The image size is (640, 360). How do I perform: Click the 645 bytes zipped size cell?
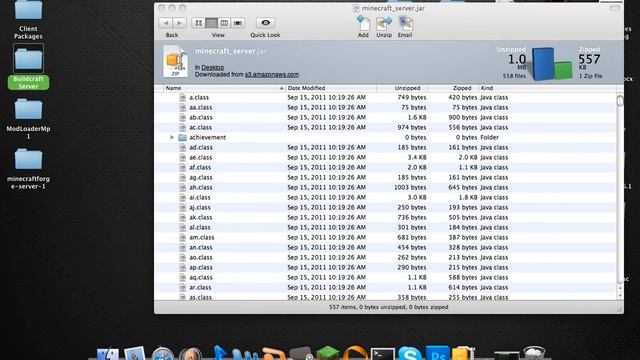(x=462, y=187)
